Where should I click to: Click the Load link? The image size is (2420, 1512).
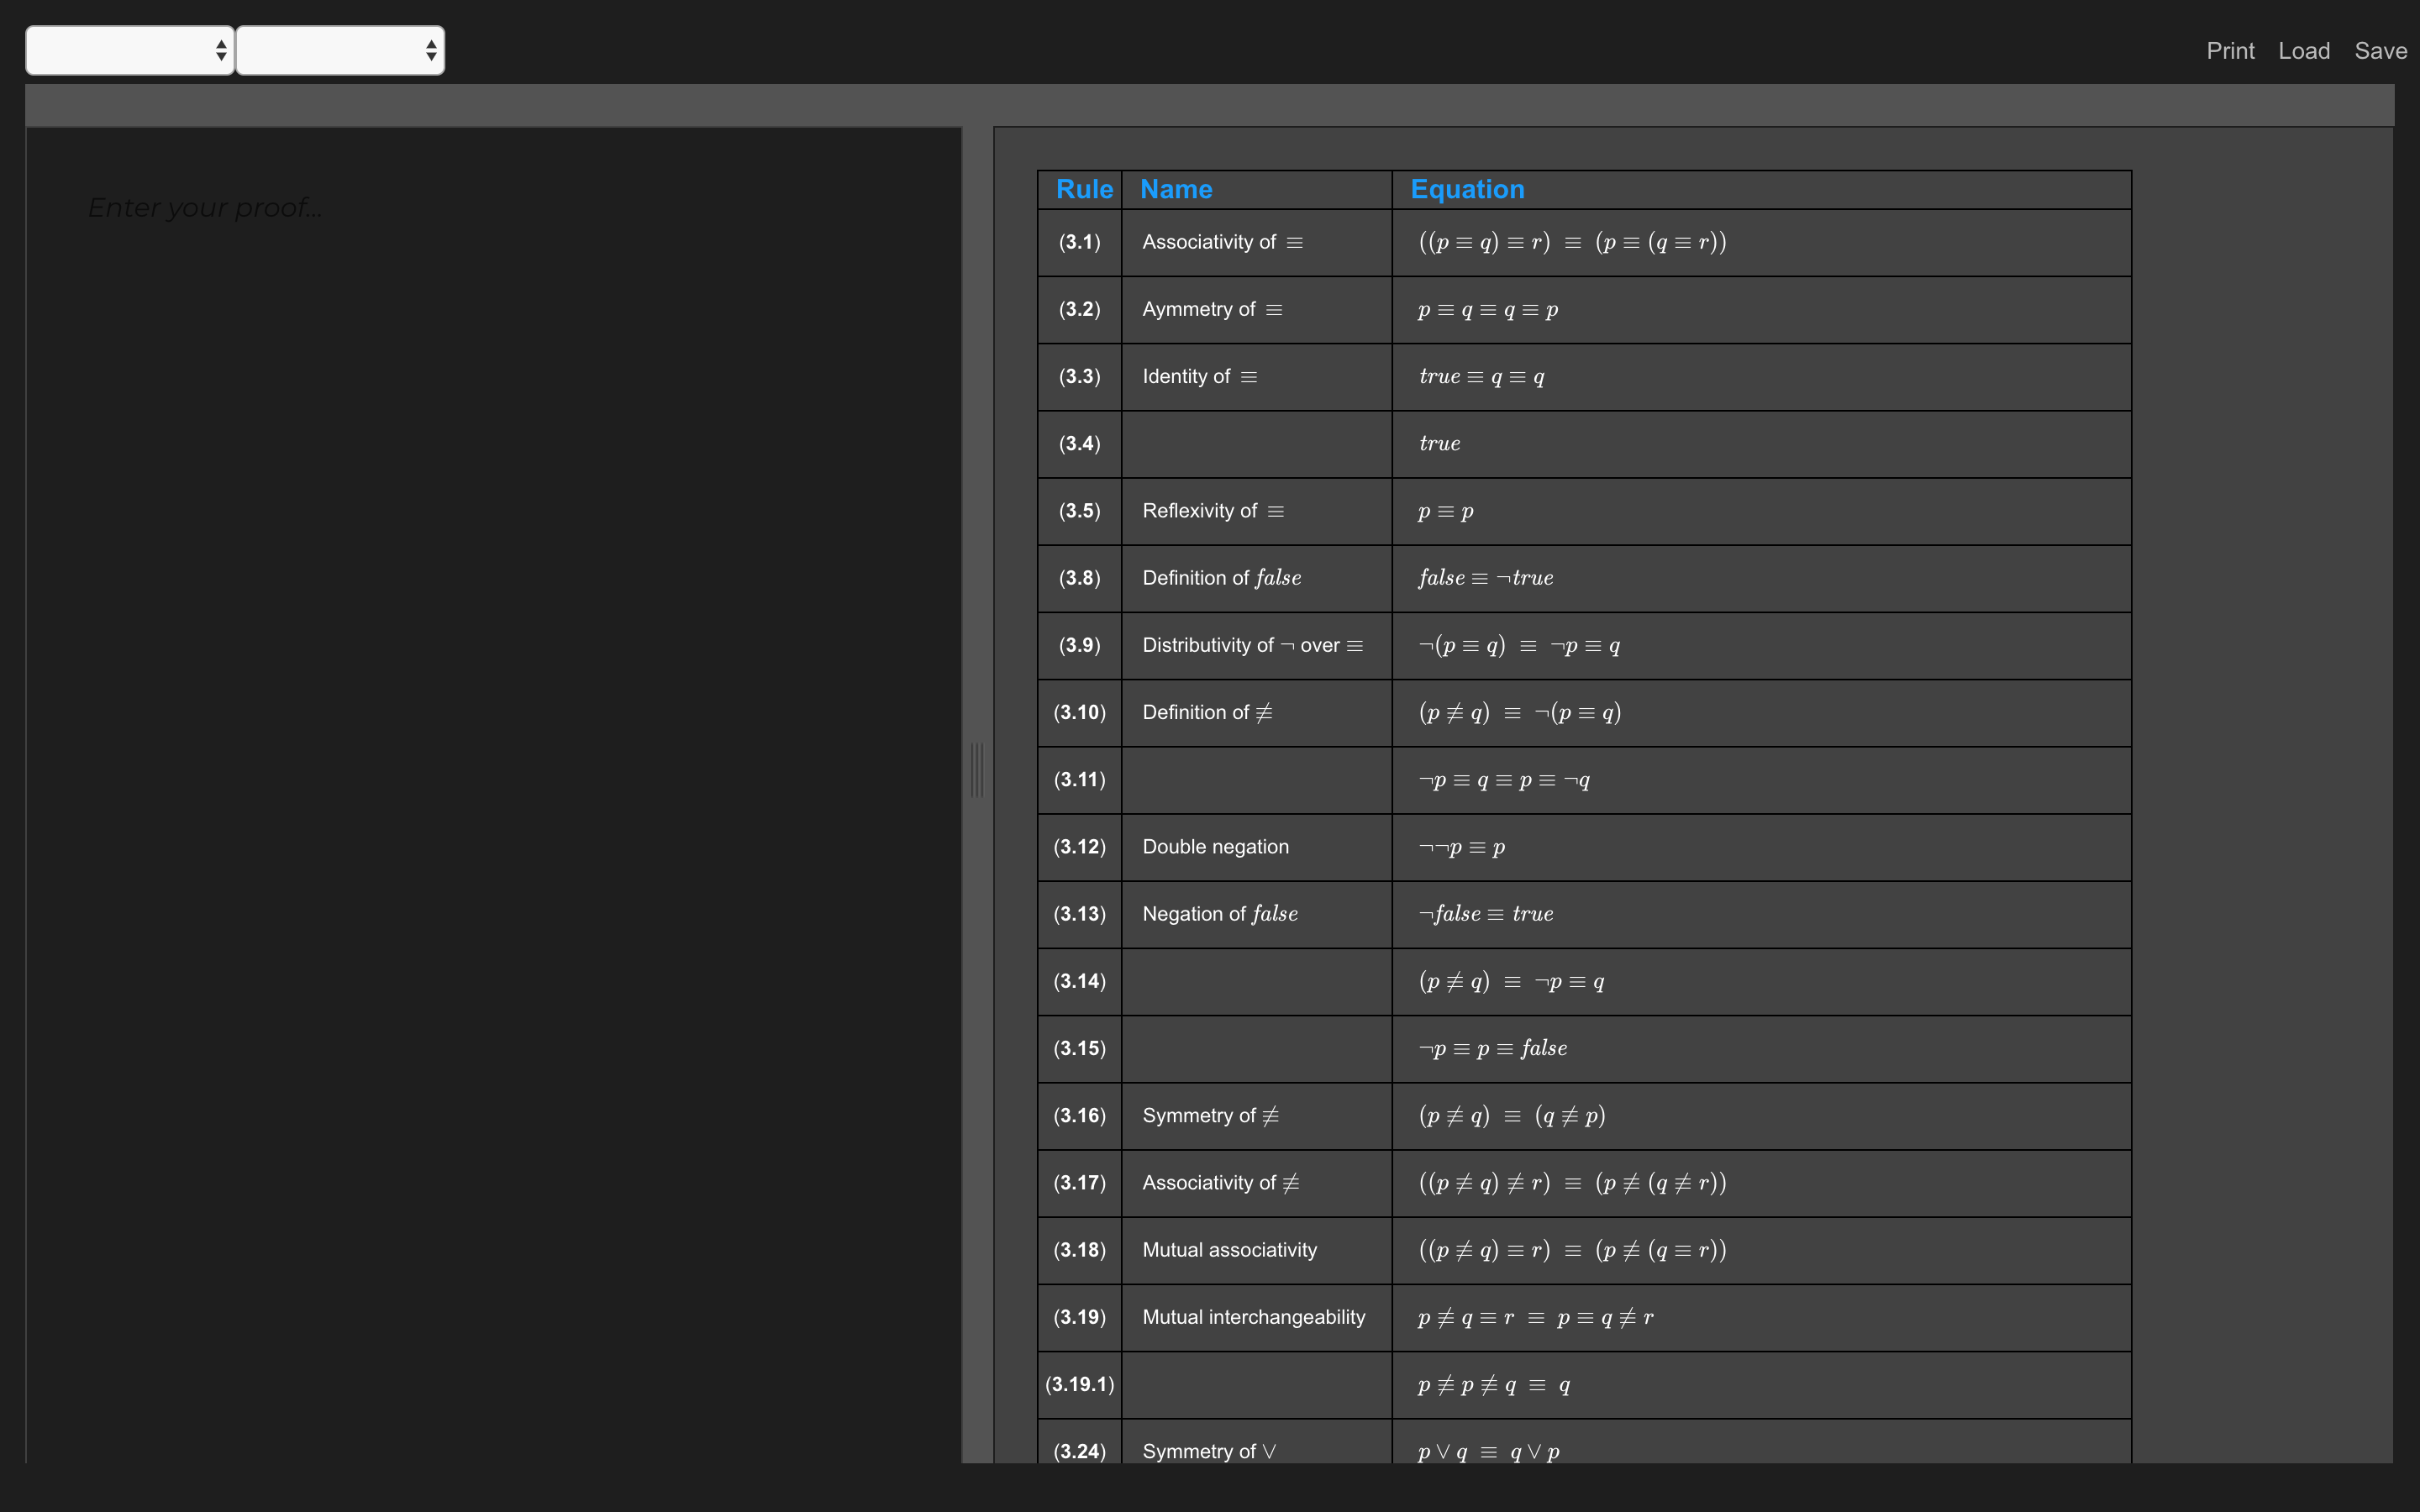tap(2303, 51)
